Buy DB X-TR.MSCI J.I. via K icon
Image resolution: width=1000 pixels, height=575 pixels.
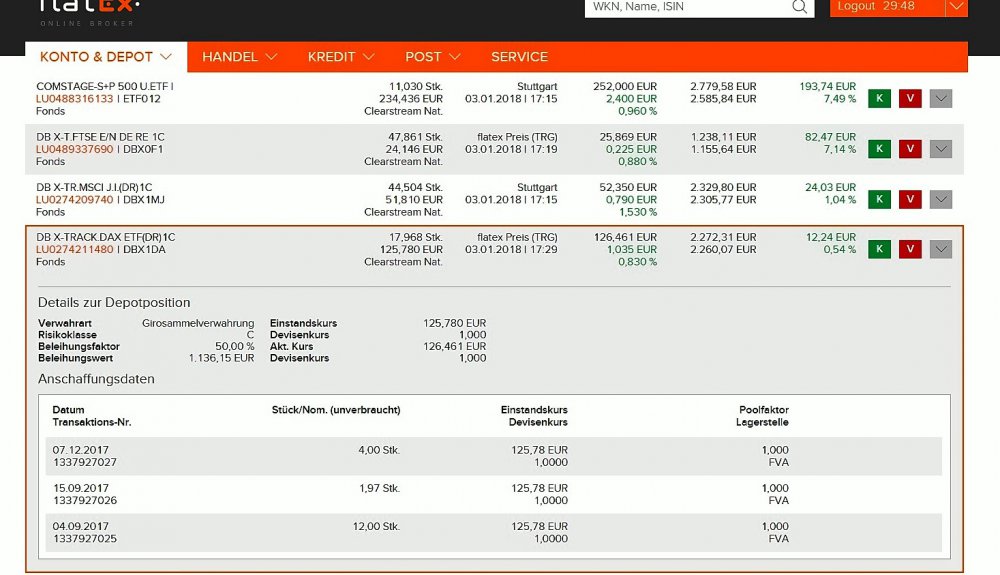879,199
